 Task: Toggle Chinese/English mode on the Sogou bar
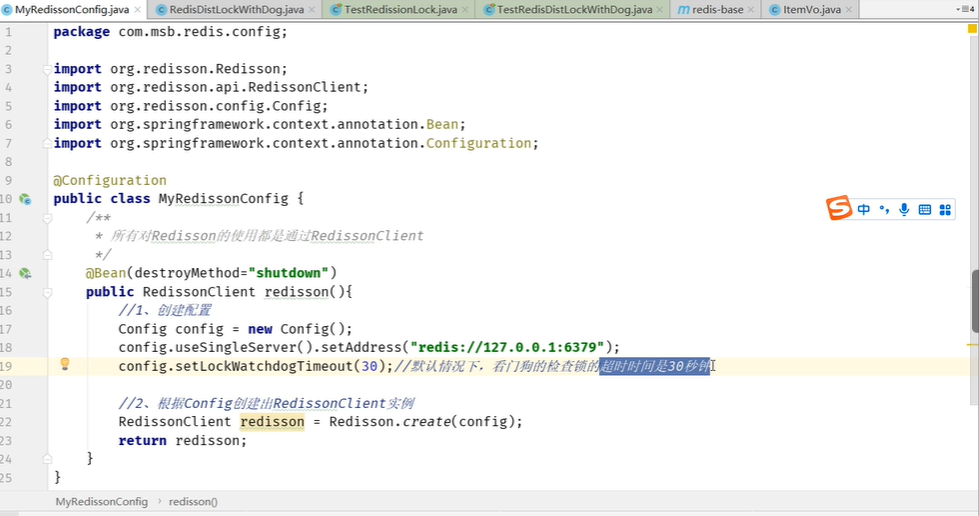(863, 210)
